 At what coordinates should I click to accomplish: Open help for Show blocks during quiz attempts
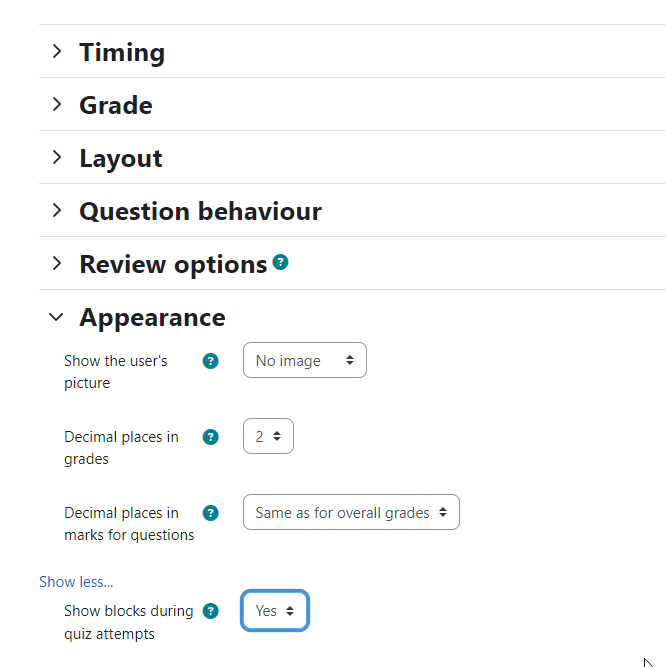(x=211, y=611)
